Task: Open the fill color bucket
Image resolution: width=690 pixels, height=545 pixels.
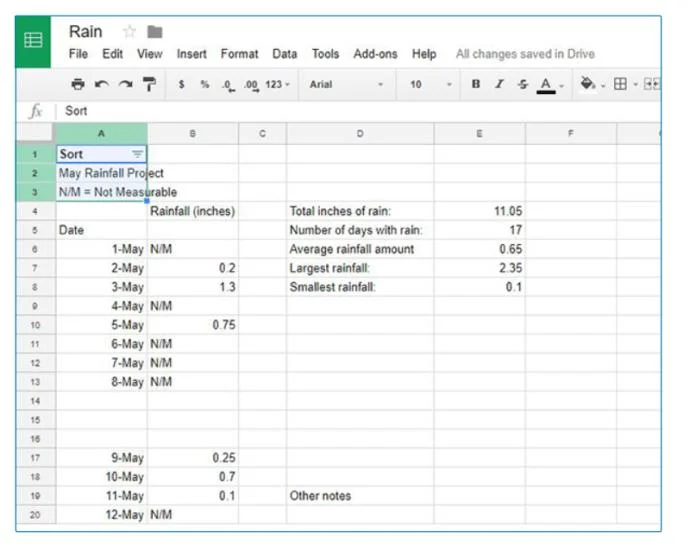Action: [587, 83]
